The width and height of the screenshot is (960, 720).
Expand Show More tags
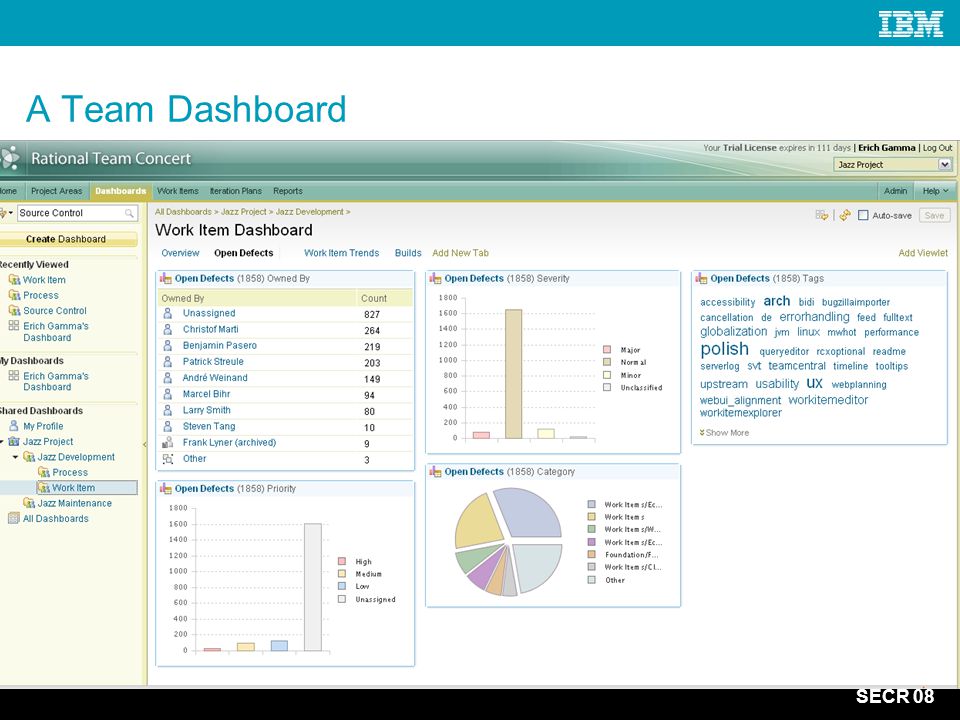coord(724,432)
